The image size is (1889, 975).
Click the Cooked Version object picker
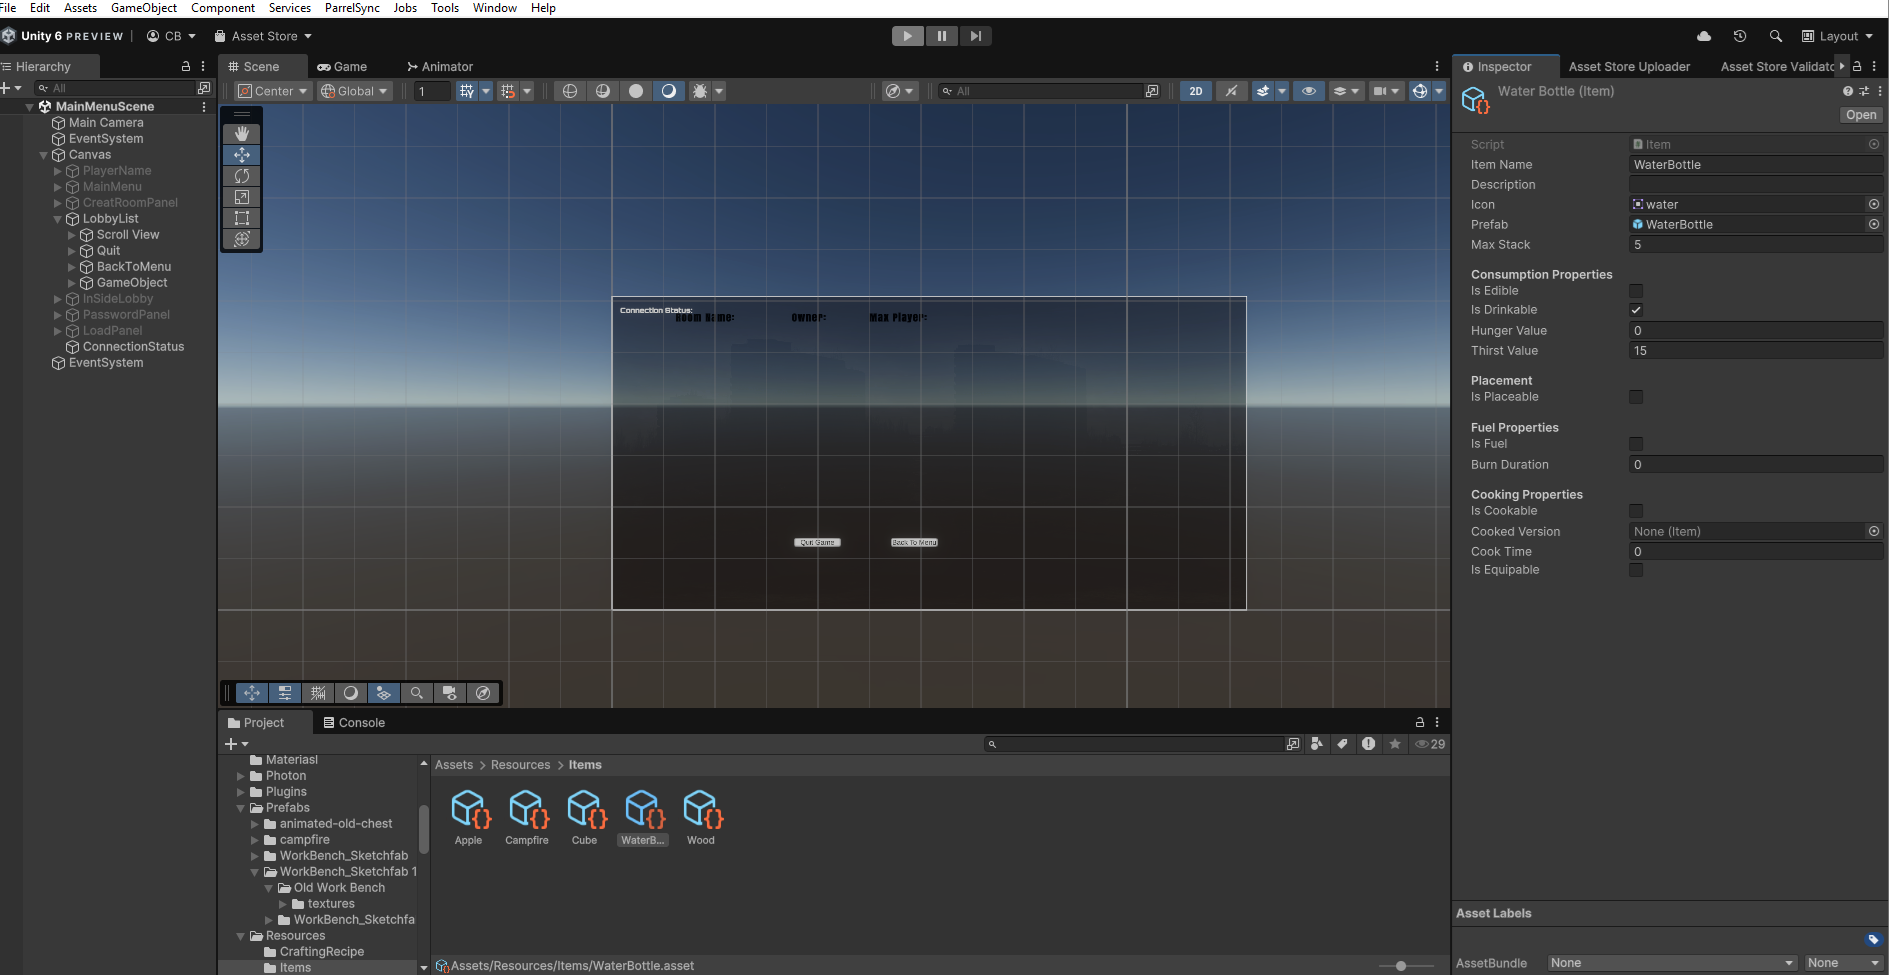1874,531
